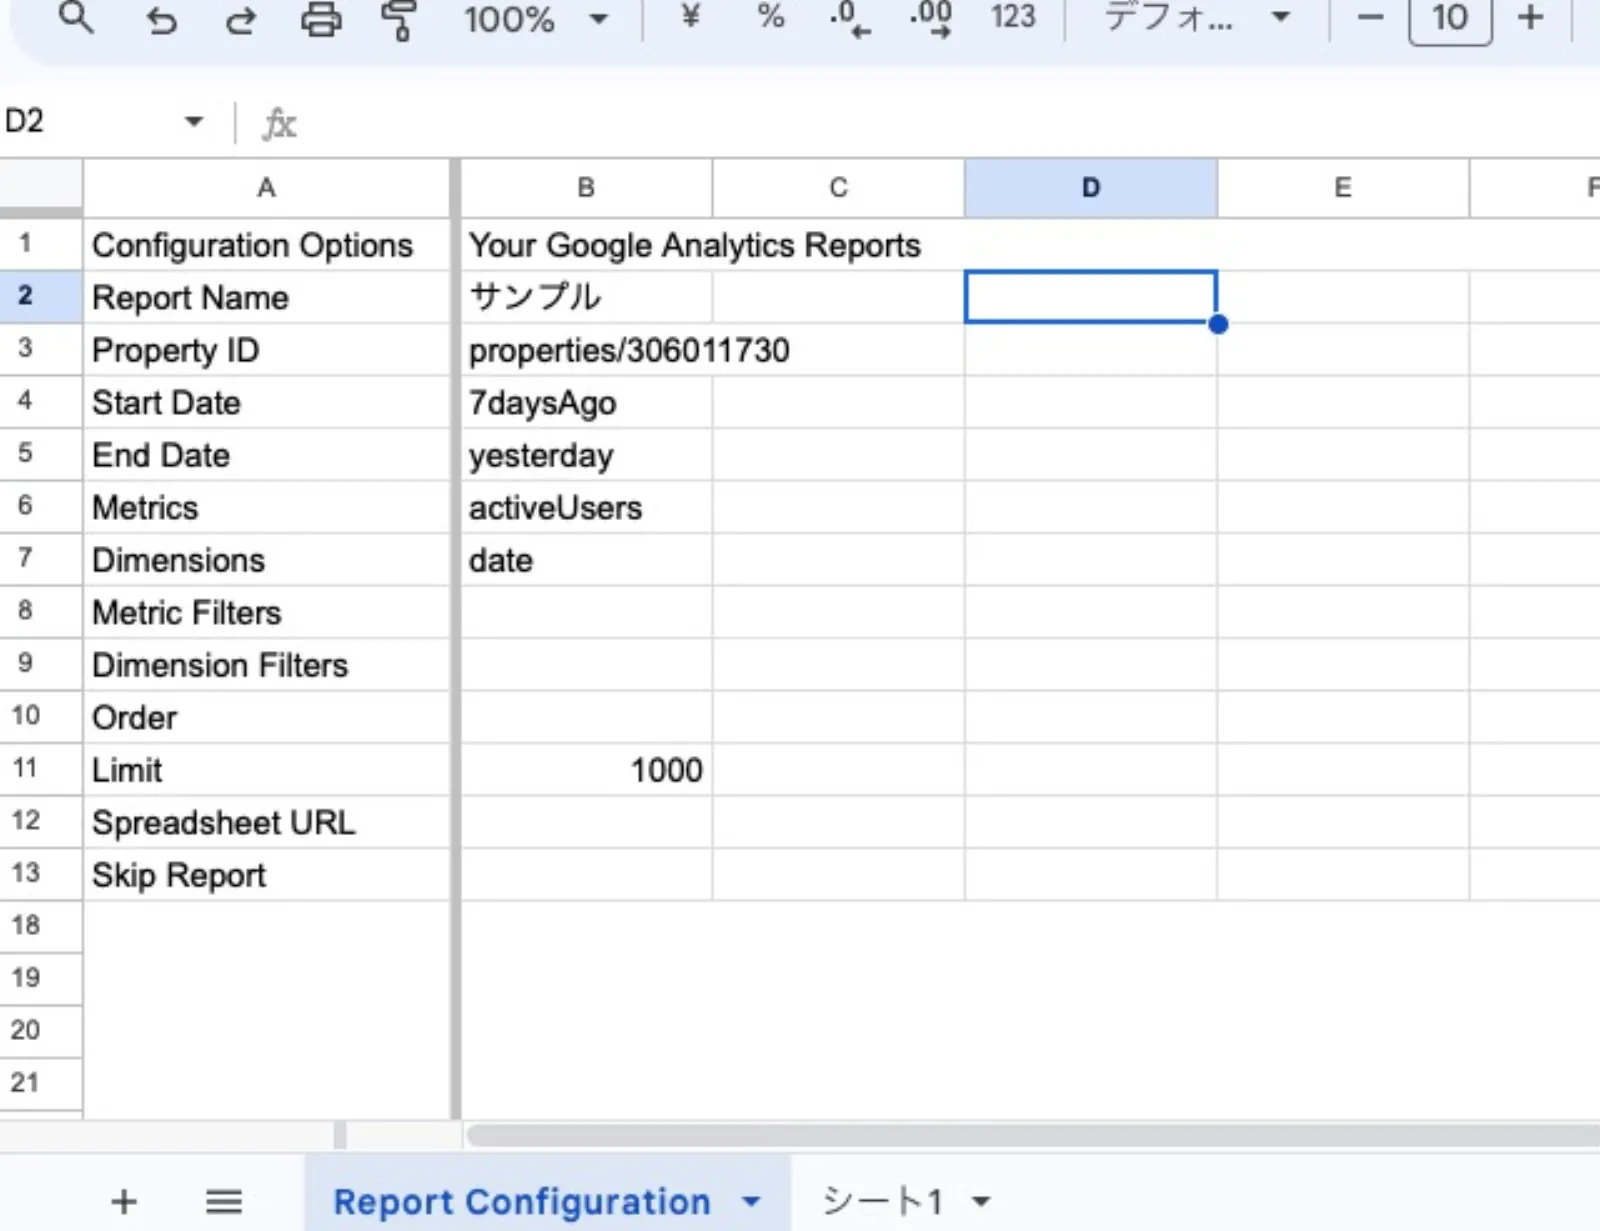Screen dimensions: 1600x1231
Task: Select column A header
Action: pos(266,187)
